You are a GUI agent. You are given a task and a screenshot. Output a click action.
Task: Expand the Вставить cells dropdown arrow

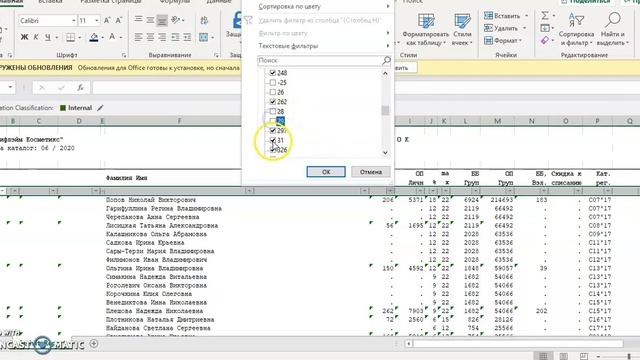[526, 16]
